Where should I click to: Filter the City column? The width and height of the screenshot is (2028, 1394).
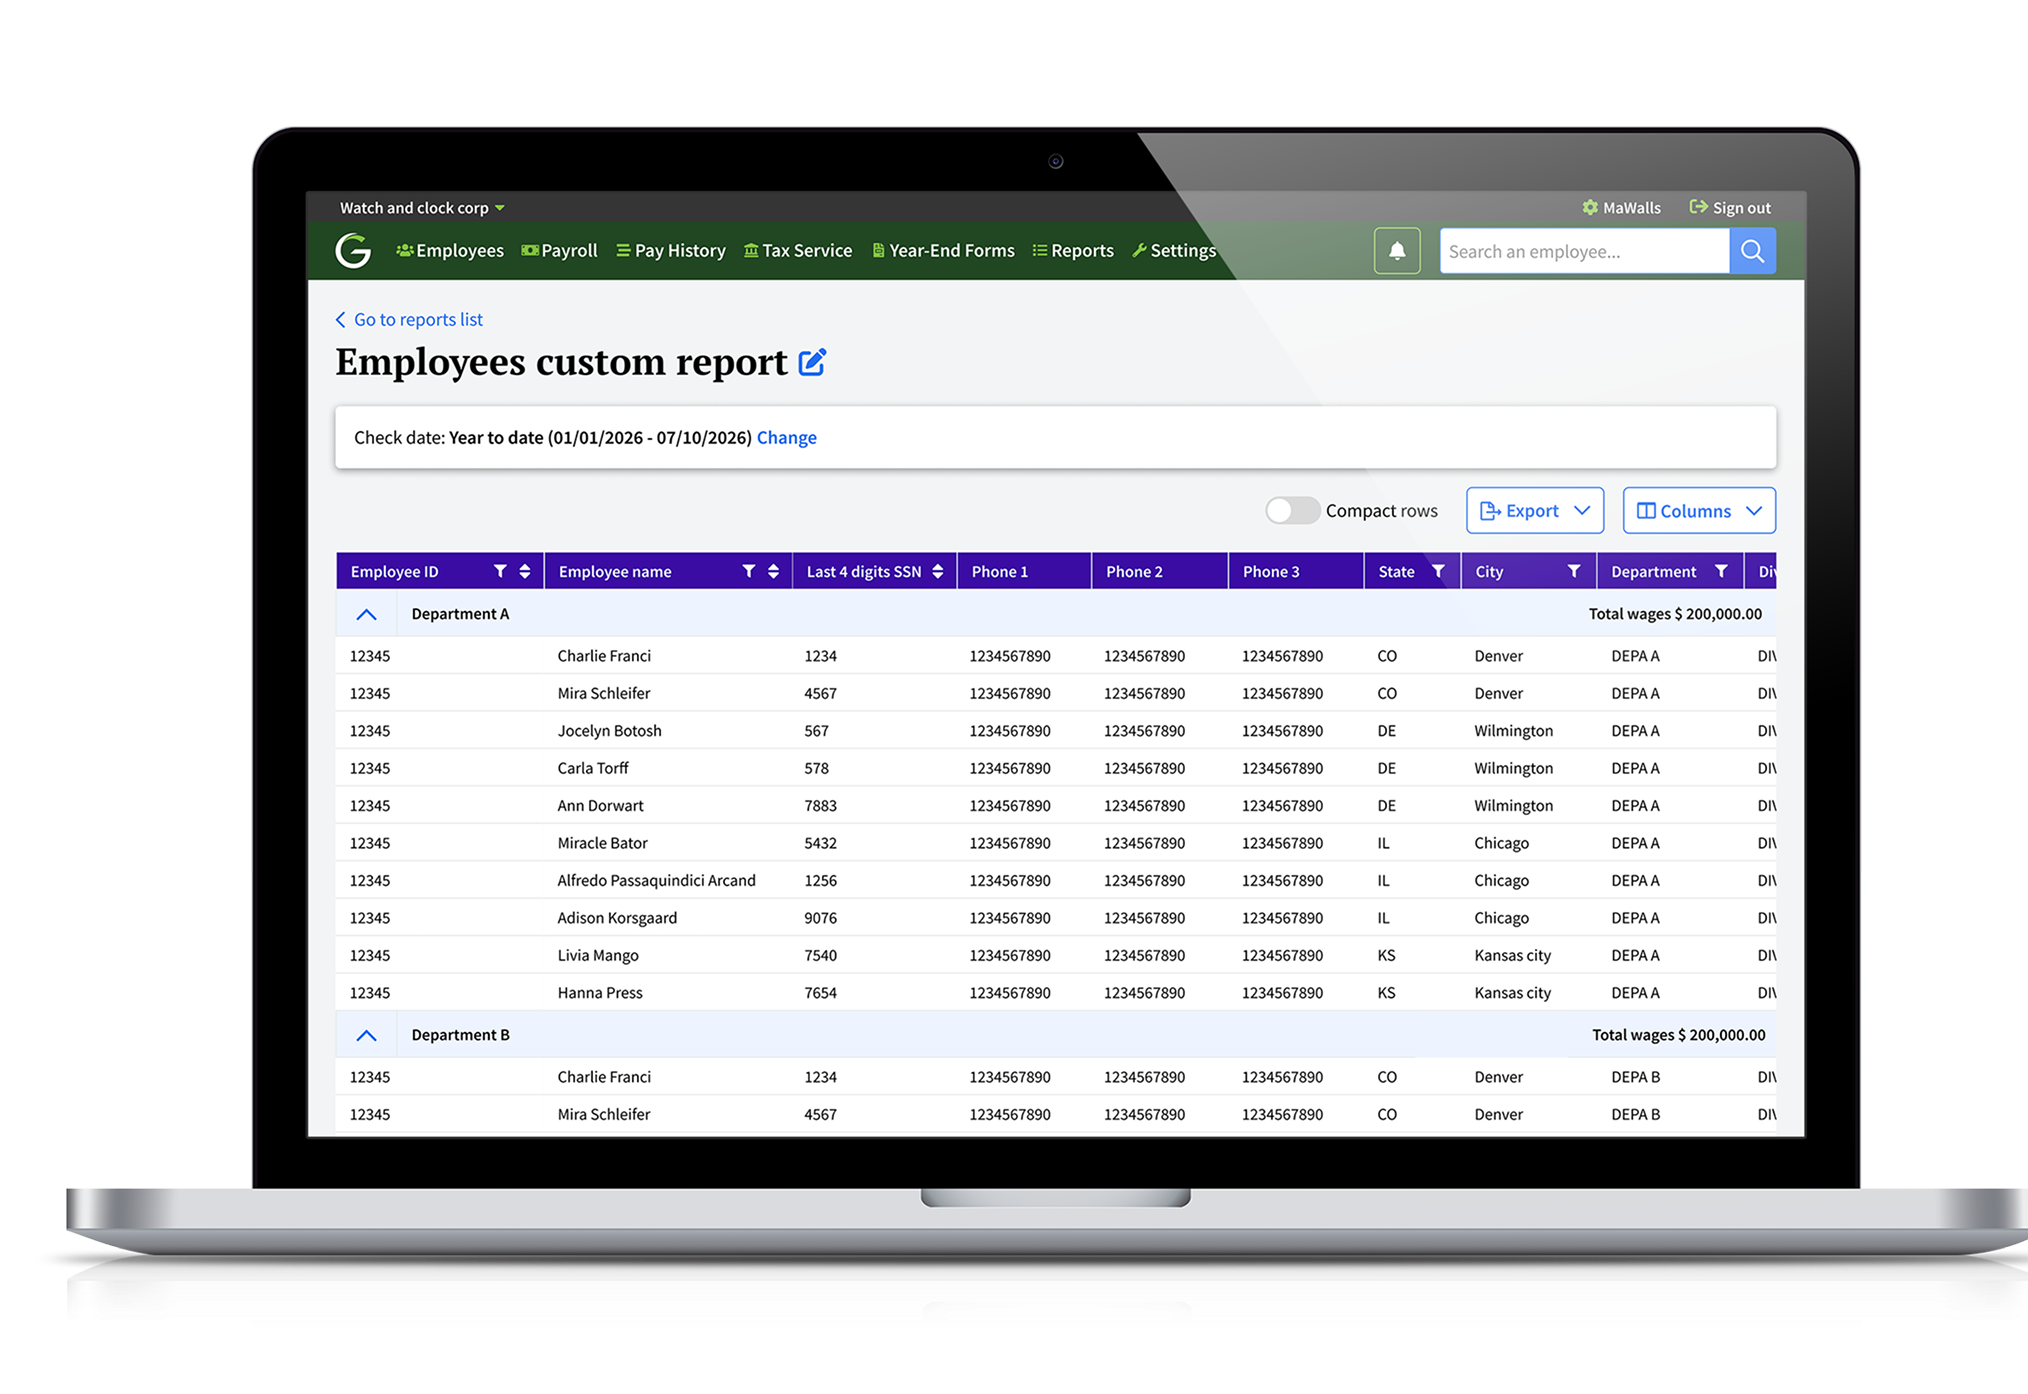(x=1574, y=571)
